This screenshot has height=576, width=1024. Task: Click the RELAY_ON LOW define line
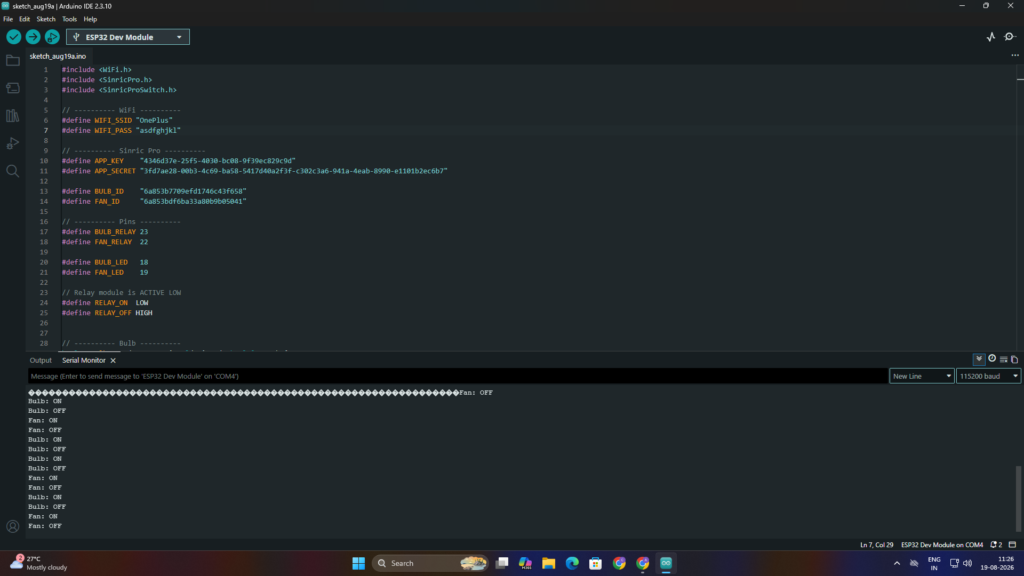(105, 303)
